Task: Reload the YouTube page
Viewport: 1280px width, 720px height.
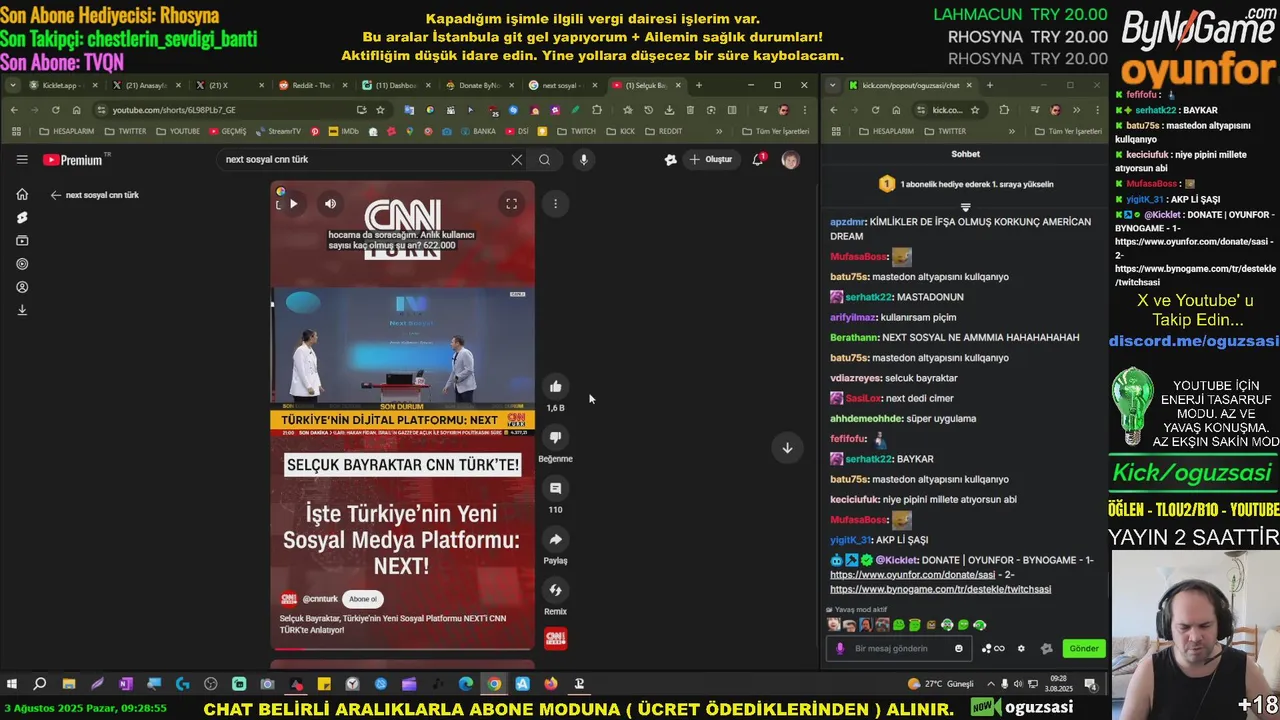Action: click(x=55, y=110)
